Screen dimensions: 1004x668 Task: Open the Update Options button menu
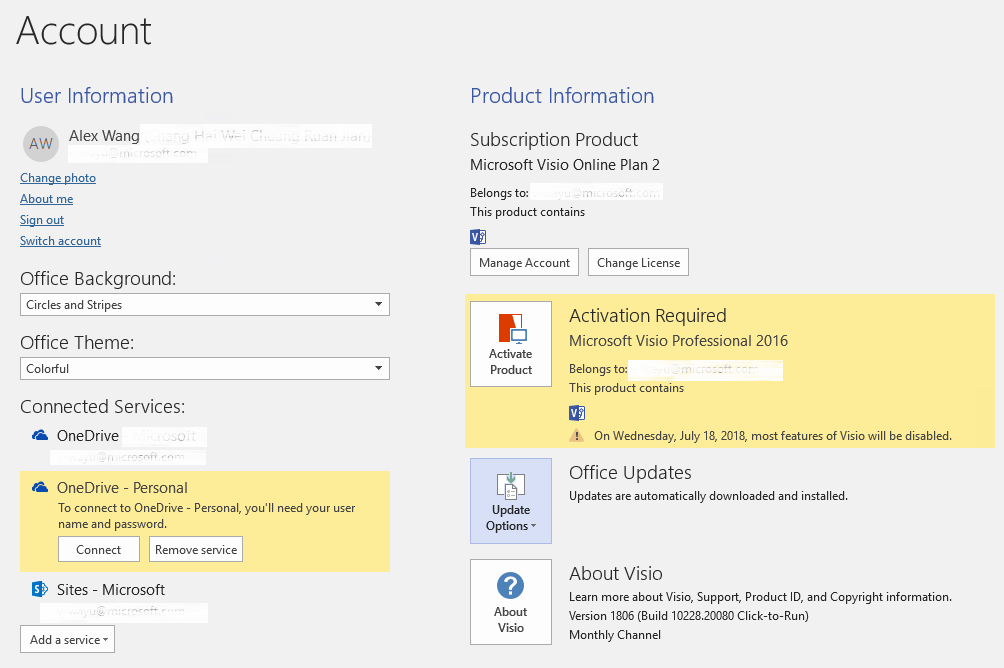coord(511,500)
